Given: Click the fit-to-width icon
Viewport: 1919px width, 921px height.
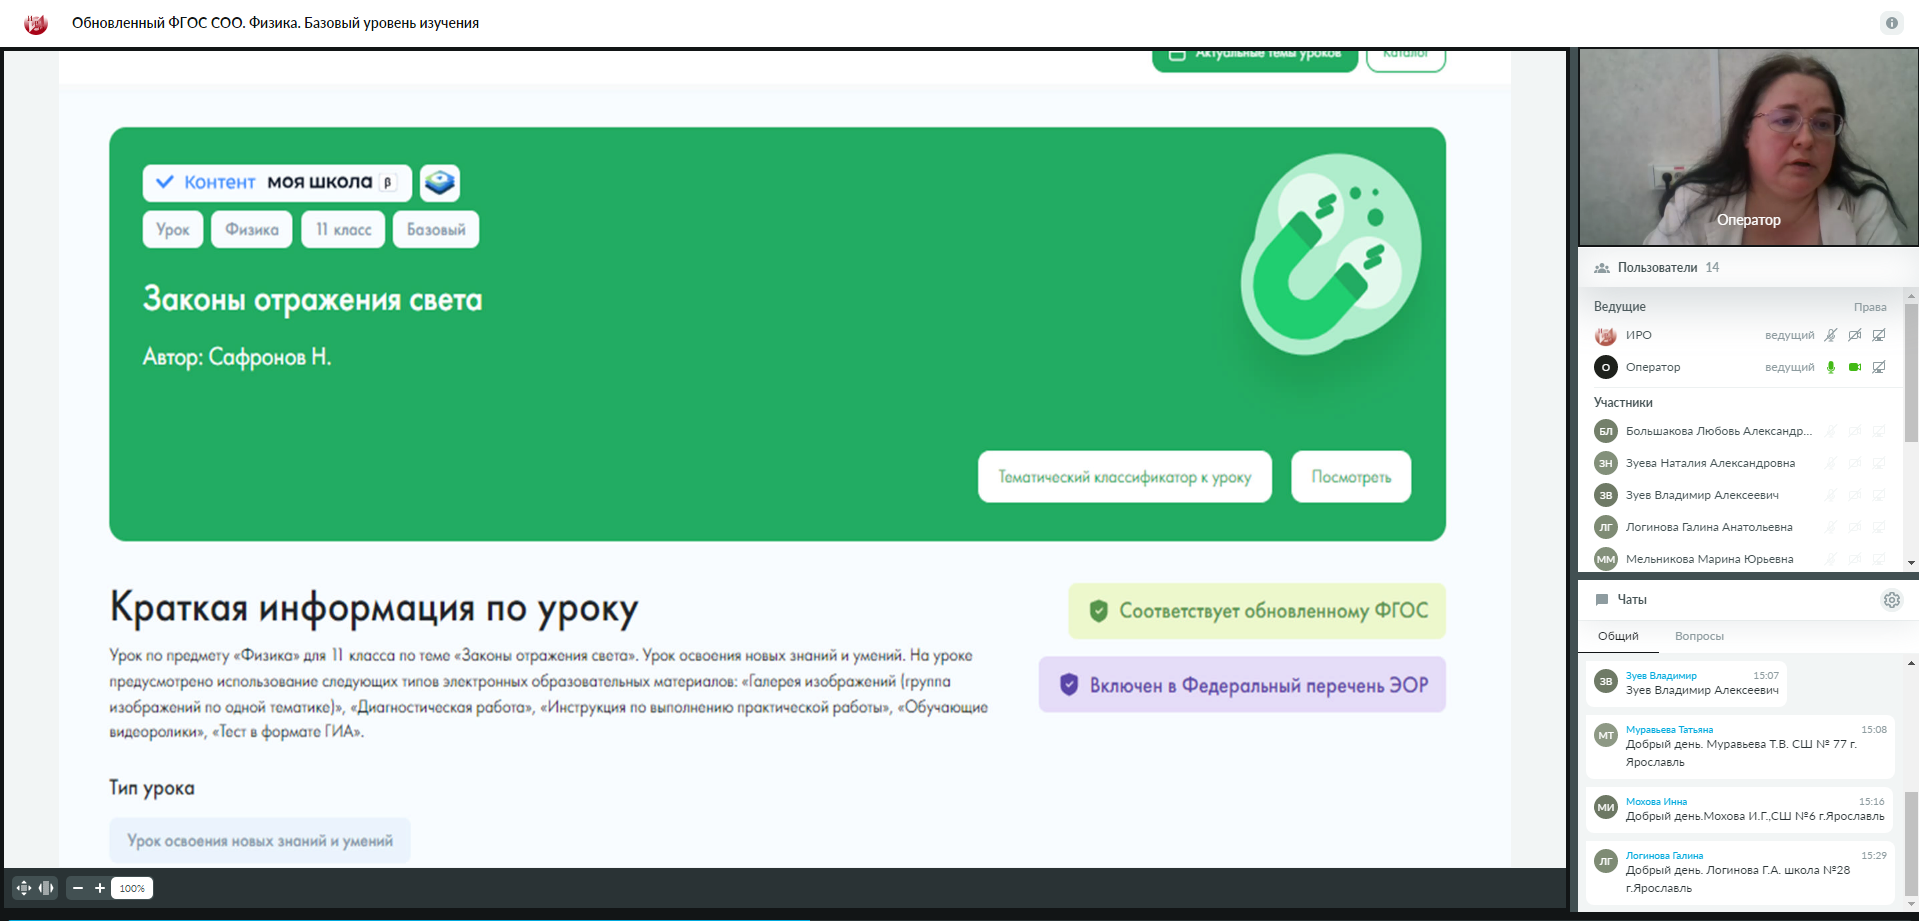Looking at the screenshot, I should click(46, 888).
